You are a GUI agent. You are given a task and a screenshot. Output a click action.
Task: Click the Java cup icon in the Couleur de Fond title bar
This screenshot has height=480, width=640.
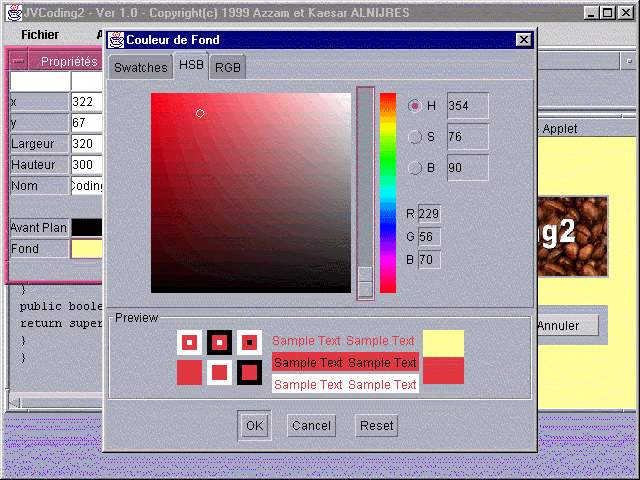[x=116, y=40]
